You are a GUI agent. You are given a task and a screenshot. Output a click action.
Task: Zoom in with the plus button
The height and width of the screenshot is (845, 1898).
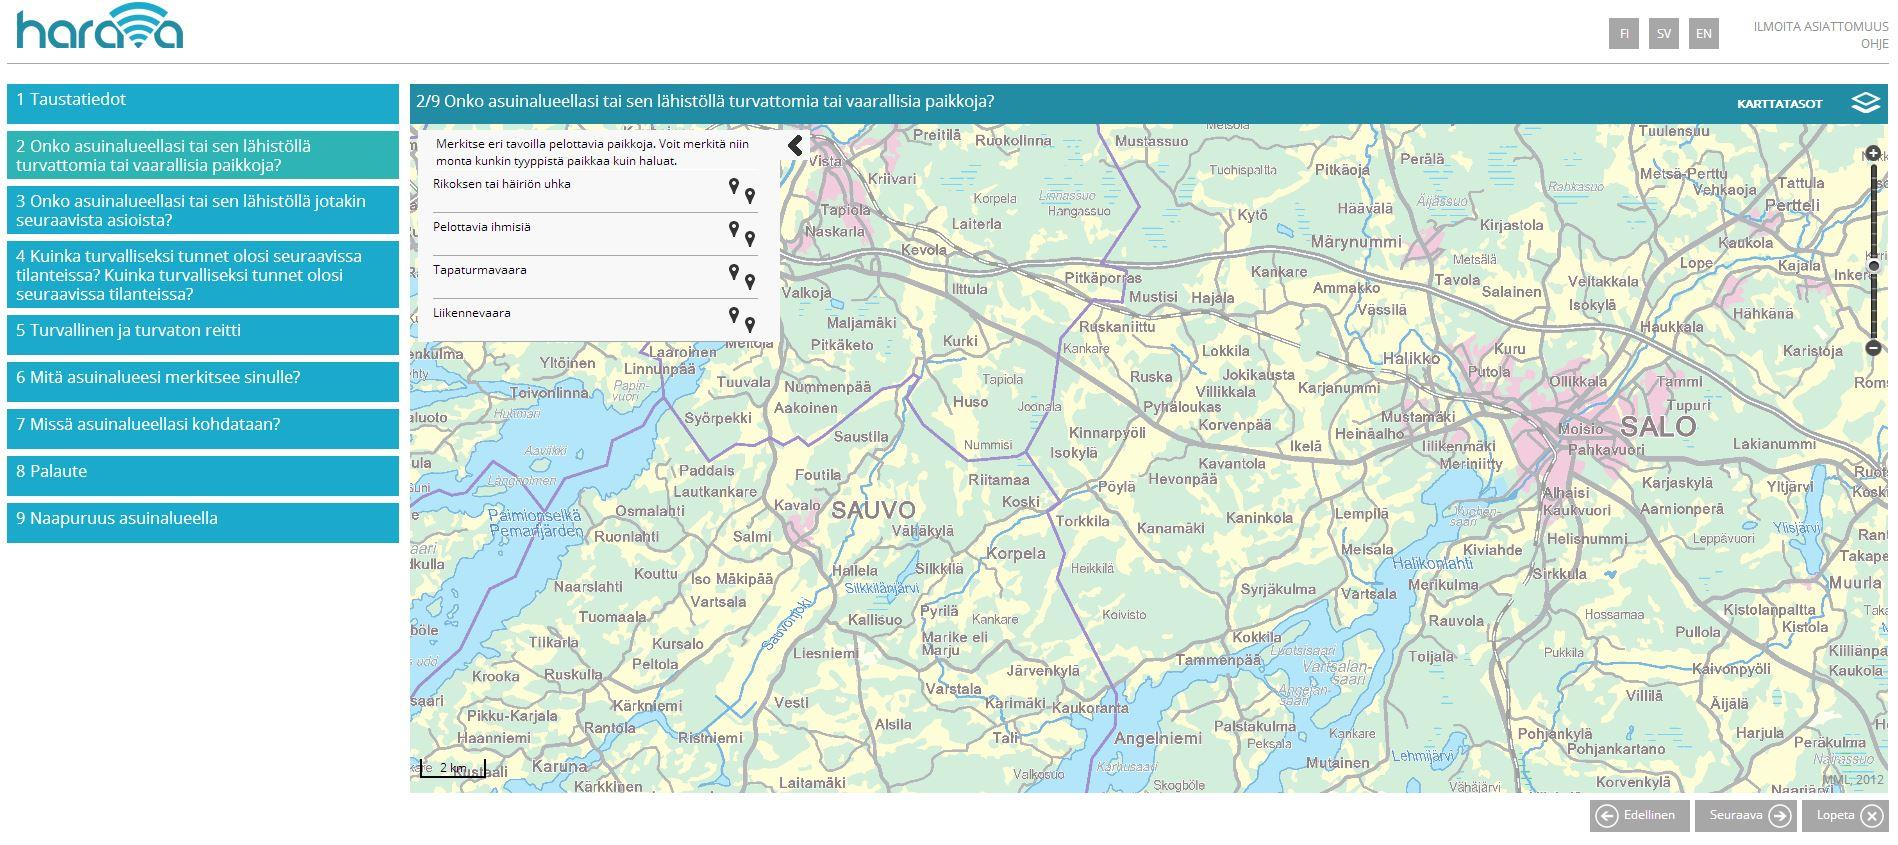tap(1873, 153)
